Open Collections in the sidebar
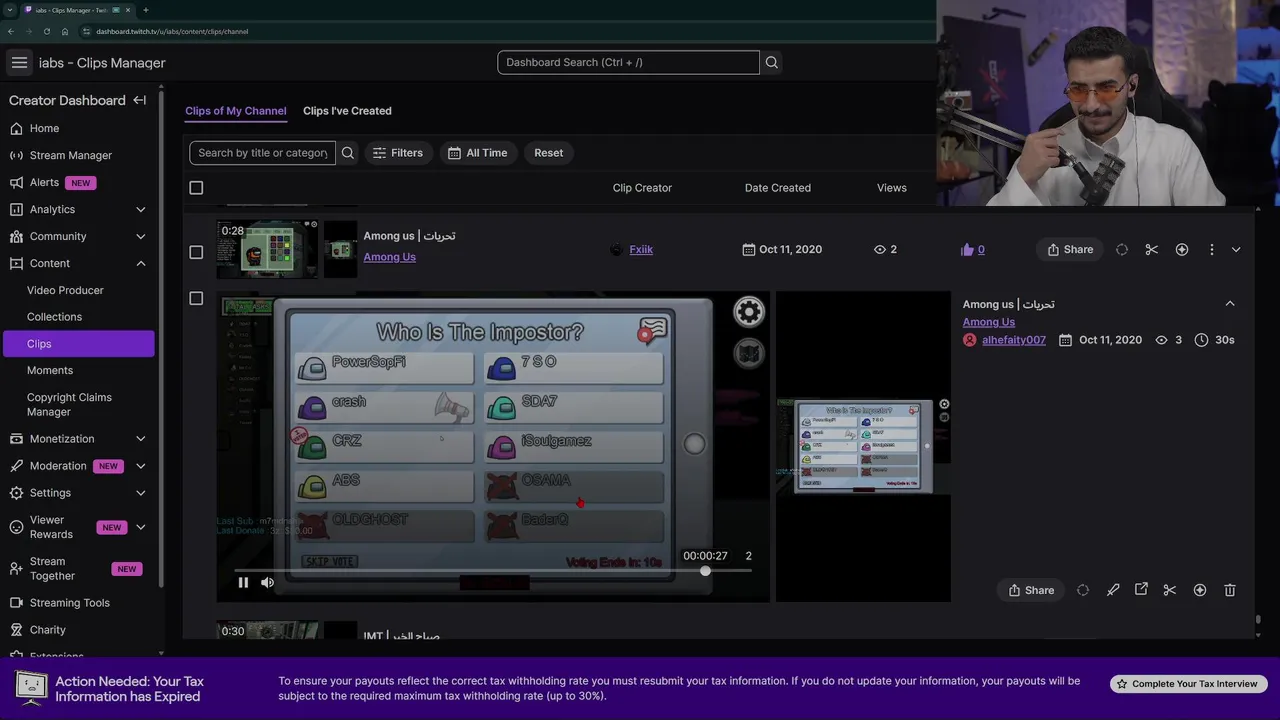Screen dimensions: 1280x720 54,316
